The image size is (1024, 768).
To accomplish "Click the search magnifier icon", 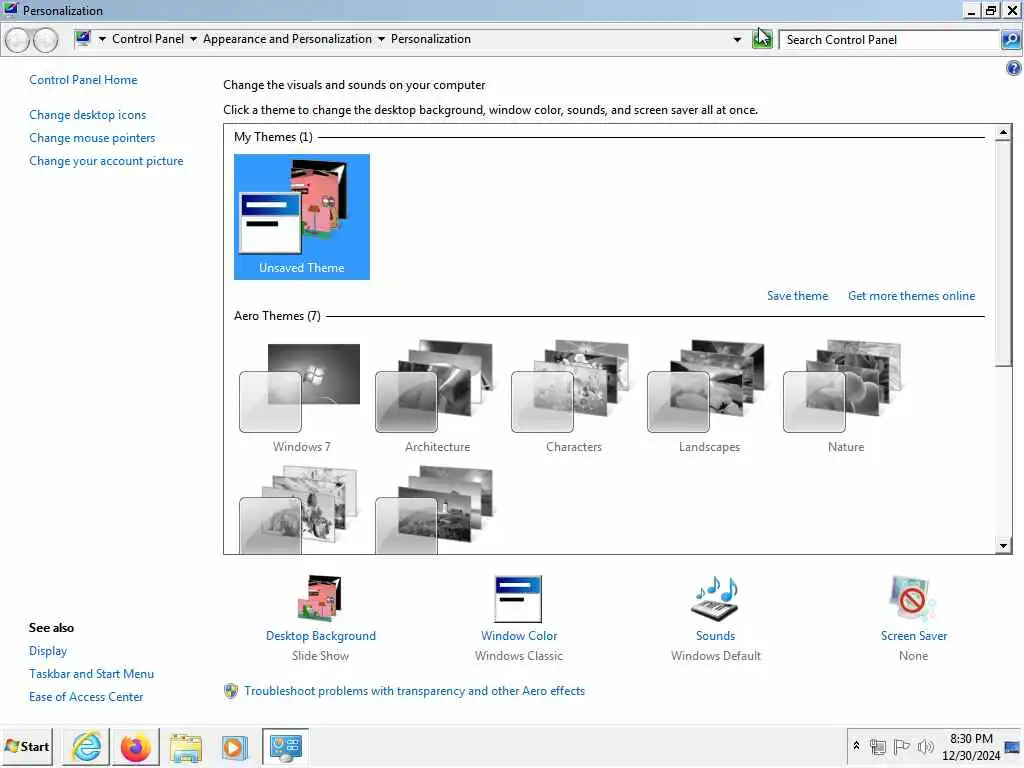I will click(x=1010, y=40).
